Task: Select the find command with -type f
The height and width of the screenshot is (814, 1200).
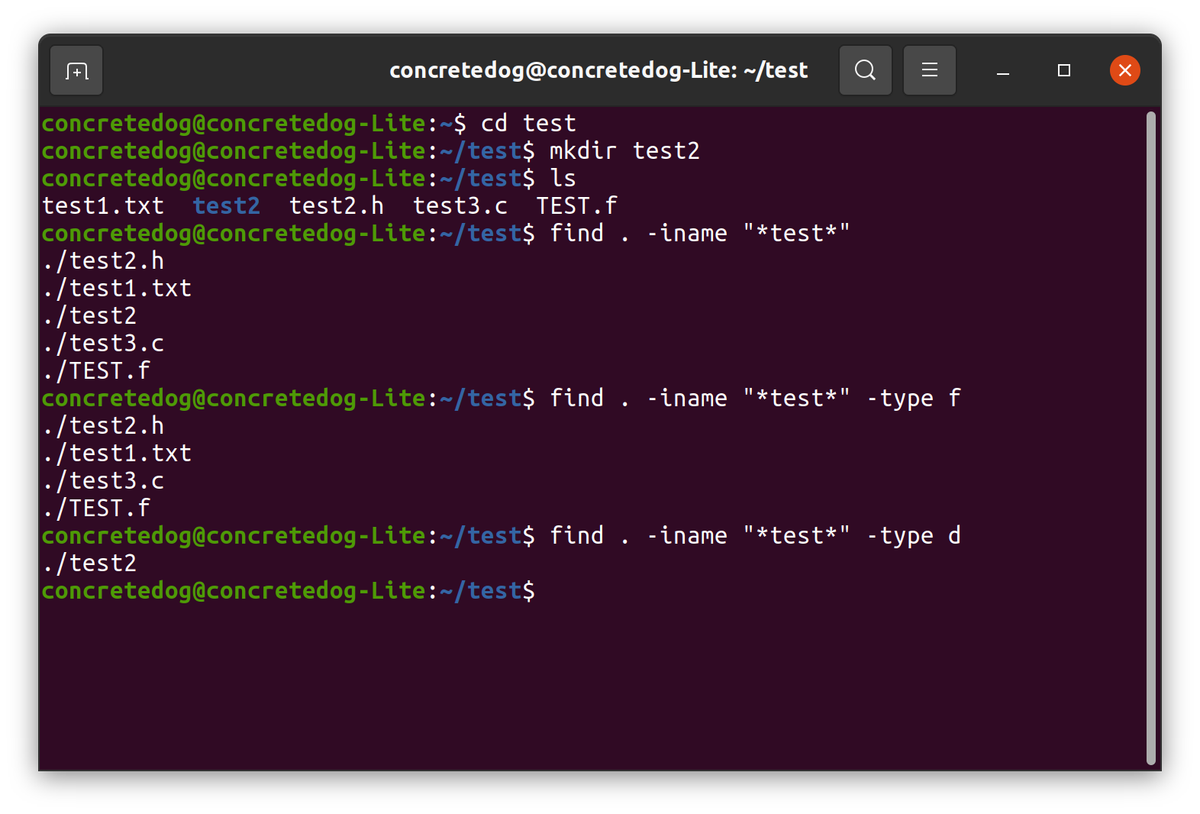Action: coord(755,397)
